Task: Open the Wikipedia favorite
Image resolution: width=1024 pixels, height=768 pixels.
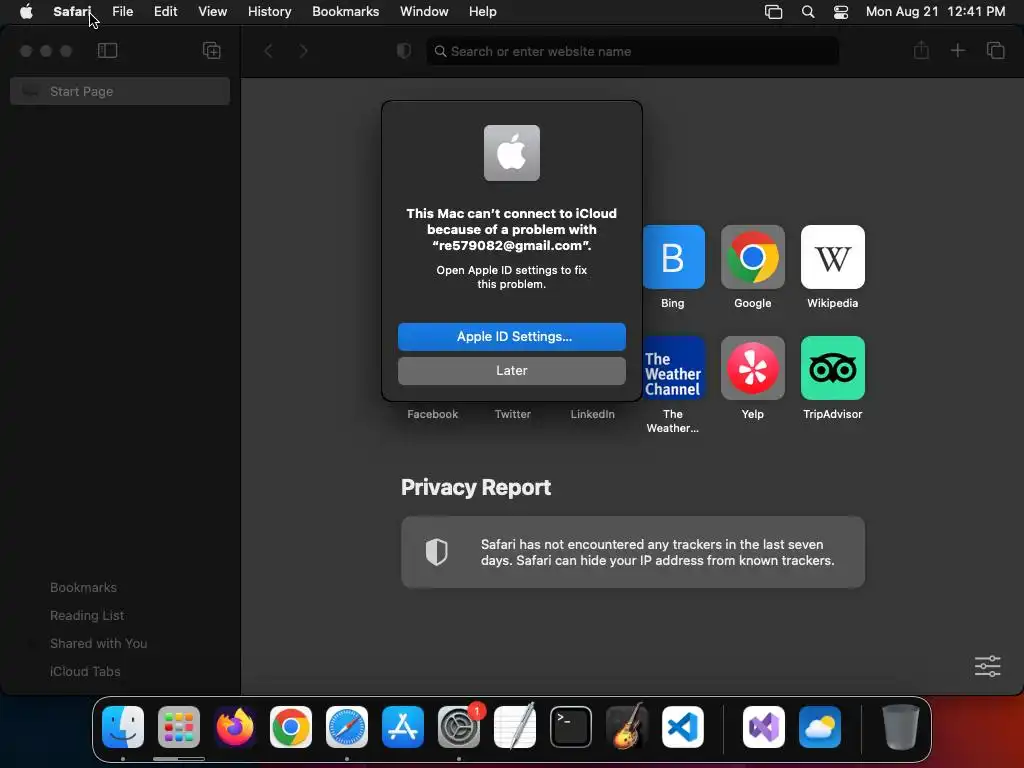Action: [833, 257]
